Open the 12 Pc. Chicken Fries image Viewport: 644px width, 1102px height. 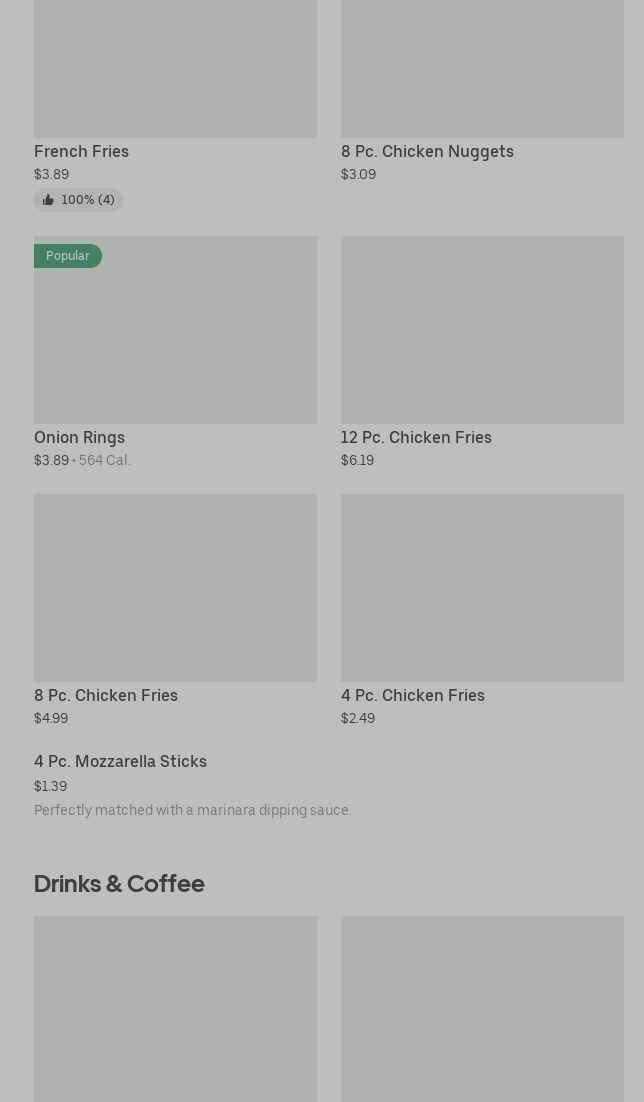point(482,329)
